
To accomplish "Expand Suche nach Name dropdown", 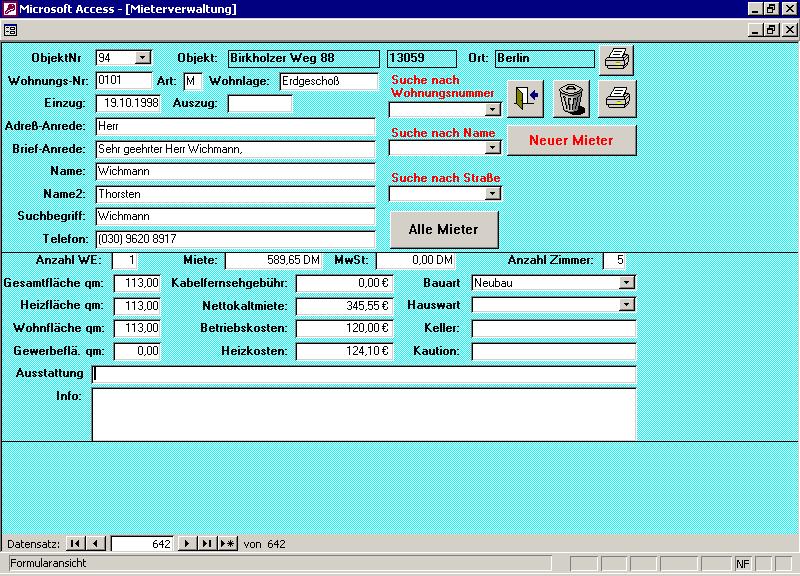I will [492, 147].
